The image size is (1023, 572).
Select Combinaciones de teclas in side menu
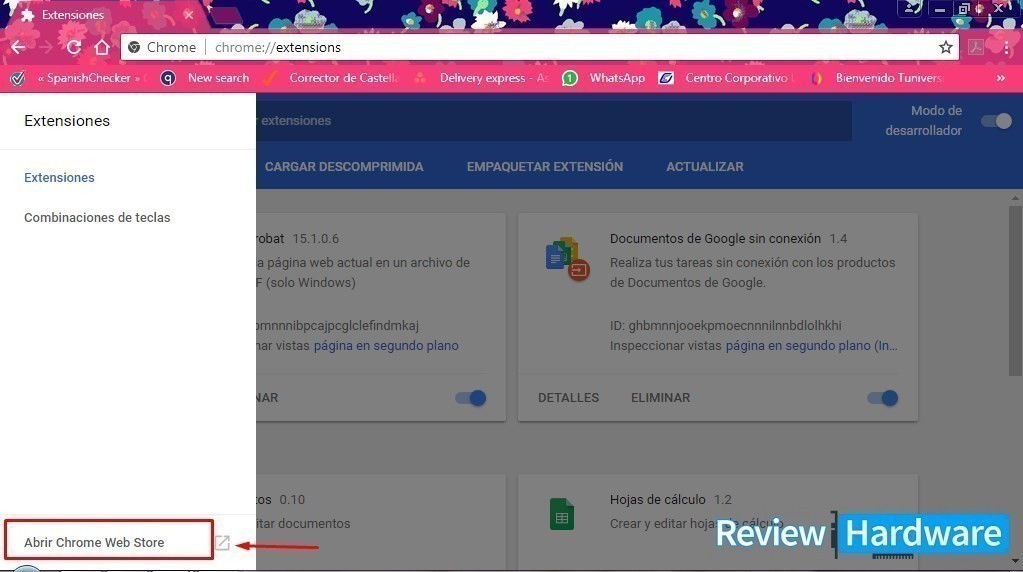[97, 217]
